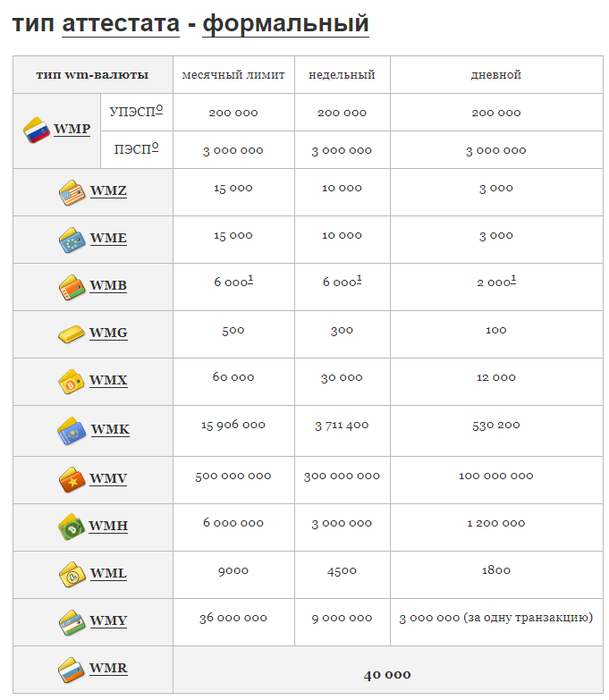Follow the WMZ currency link
The height and width of the screenshot is (700, 609).
click(108, 191)
